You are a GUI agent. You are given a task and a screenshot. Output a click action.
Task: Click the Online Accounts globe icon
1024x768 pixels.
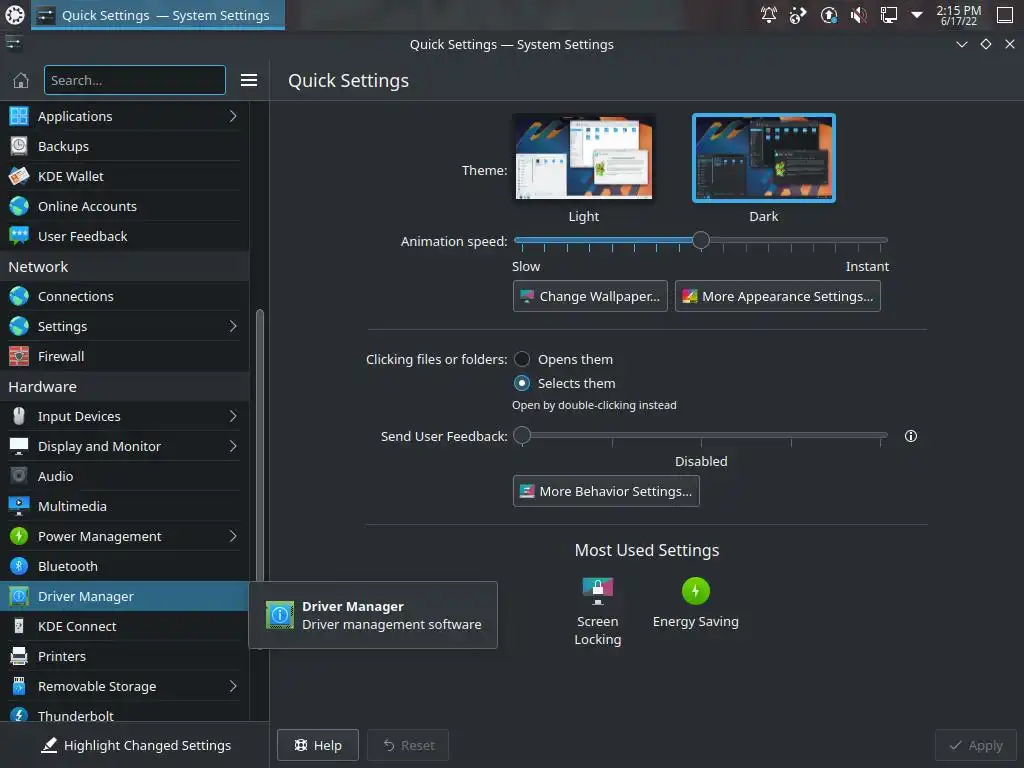[19, 206]
